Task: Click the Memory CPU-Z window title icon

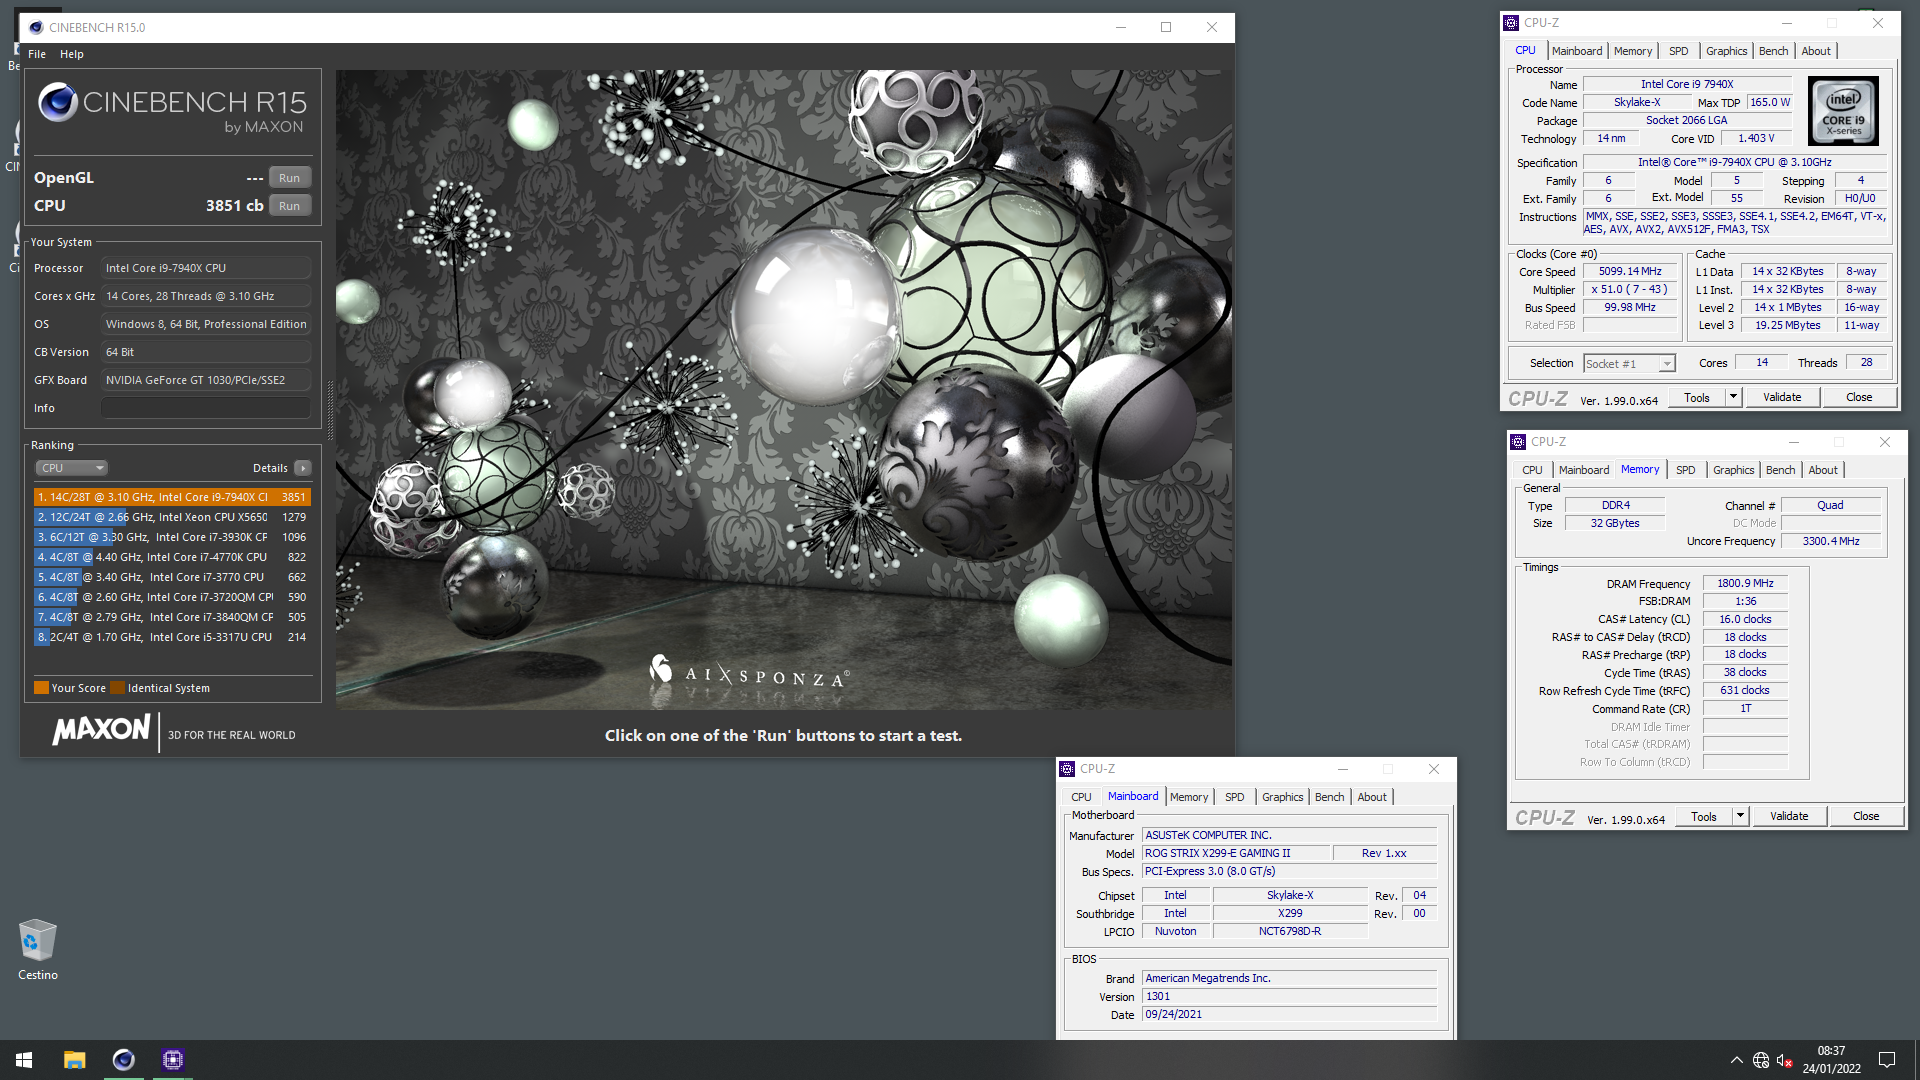Action: point(1518,442)
